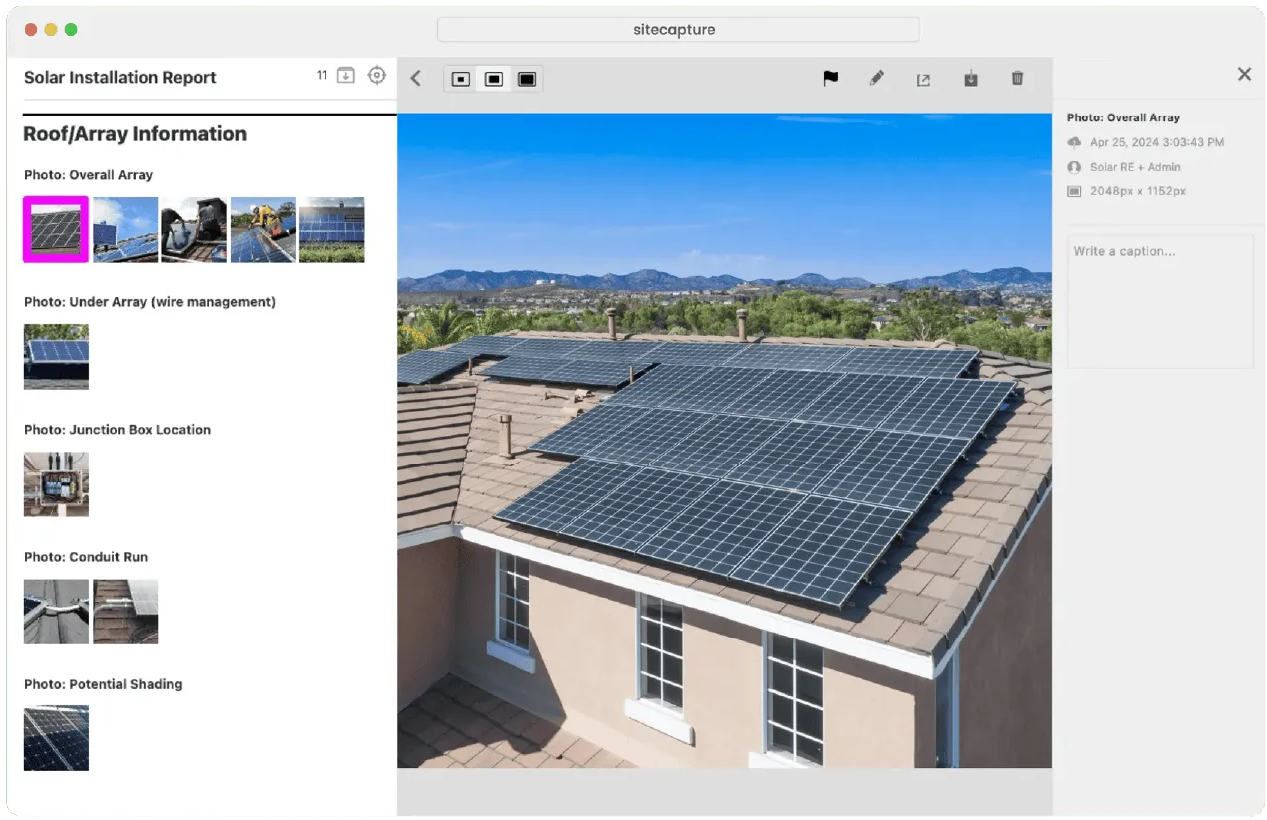Open the first Conduit Run thumbnail
This screenshot has width=1267, height=820.
coord(56,612)
